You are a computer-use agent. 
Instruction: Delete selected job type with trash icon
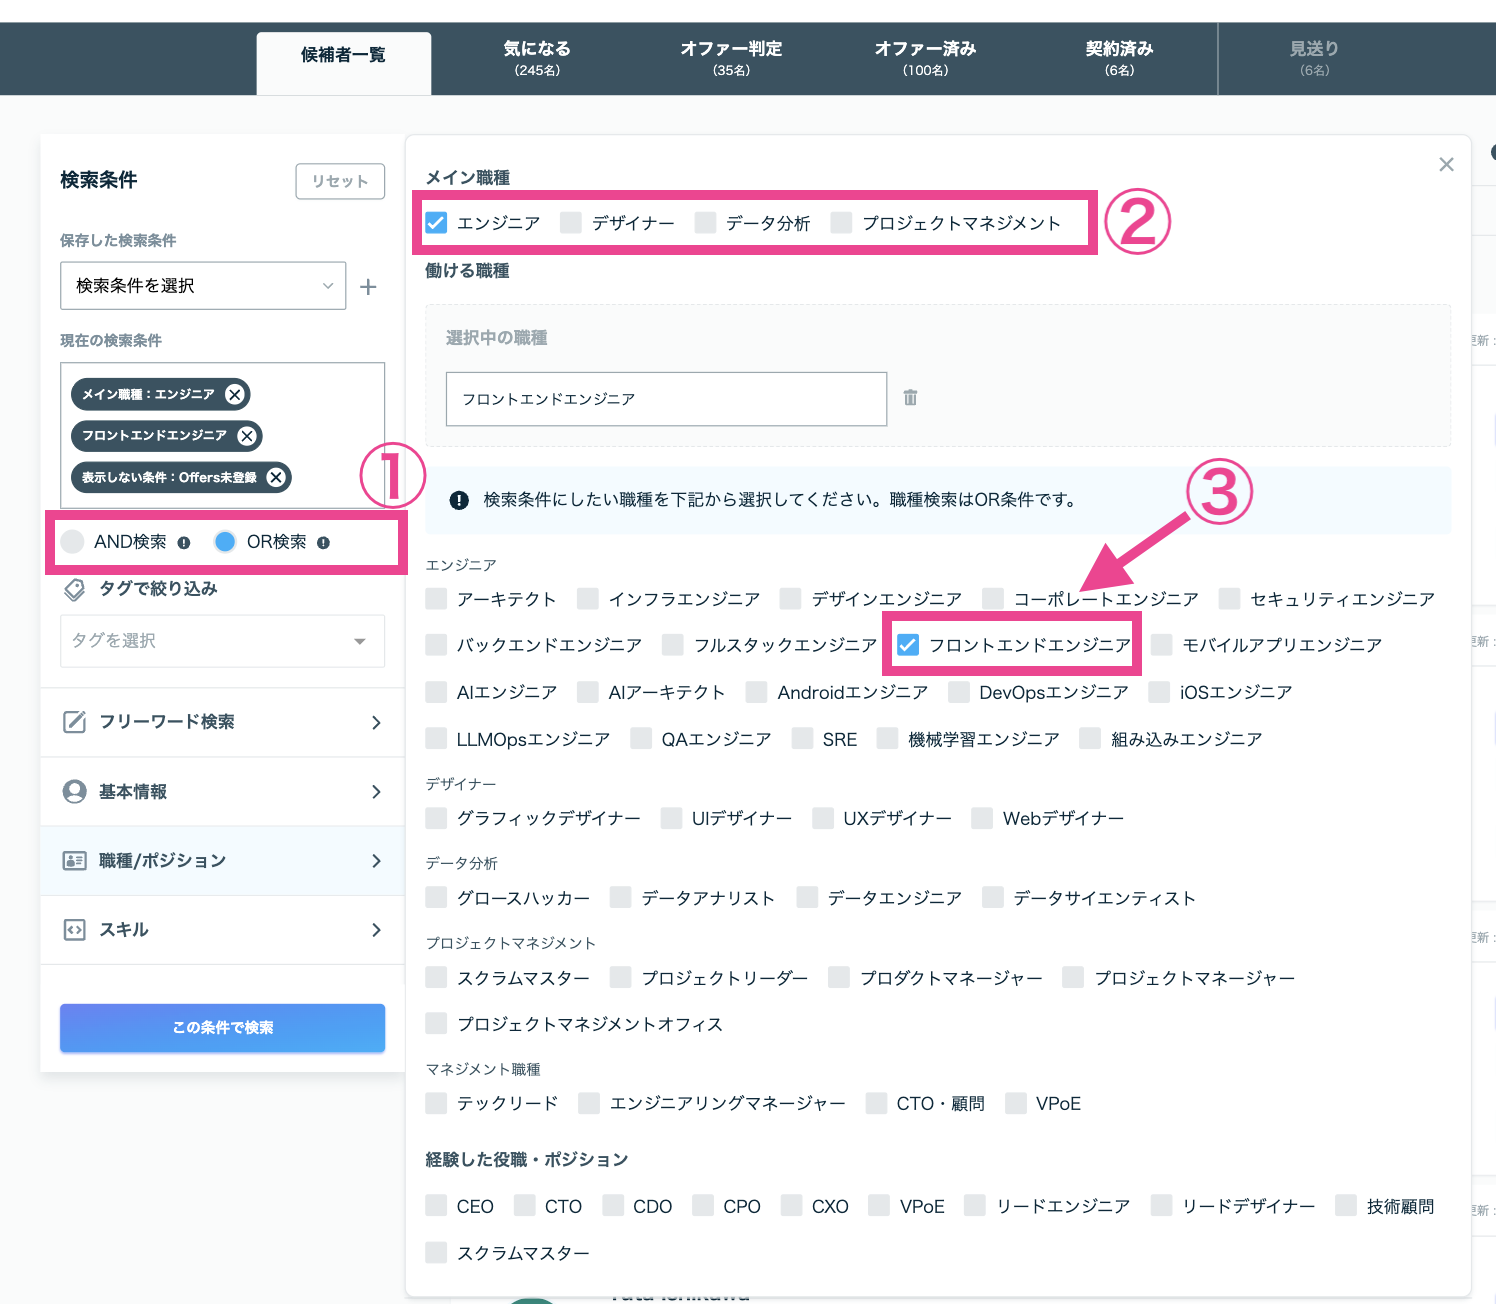pos(910,398)
